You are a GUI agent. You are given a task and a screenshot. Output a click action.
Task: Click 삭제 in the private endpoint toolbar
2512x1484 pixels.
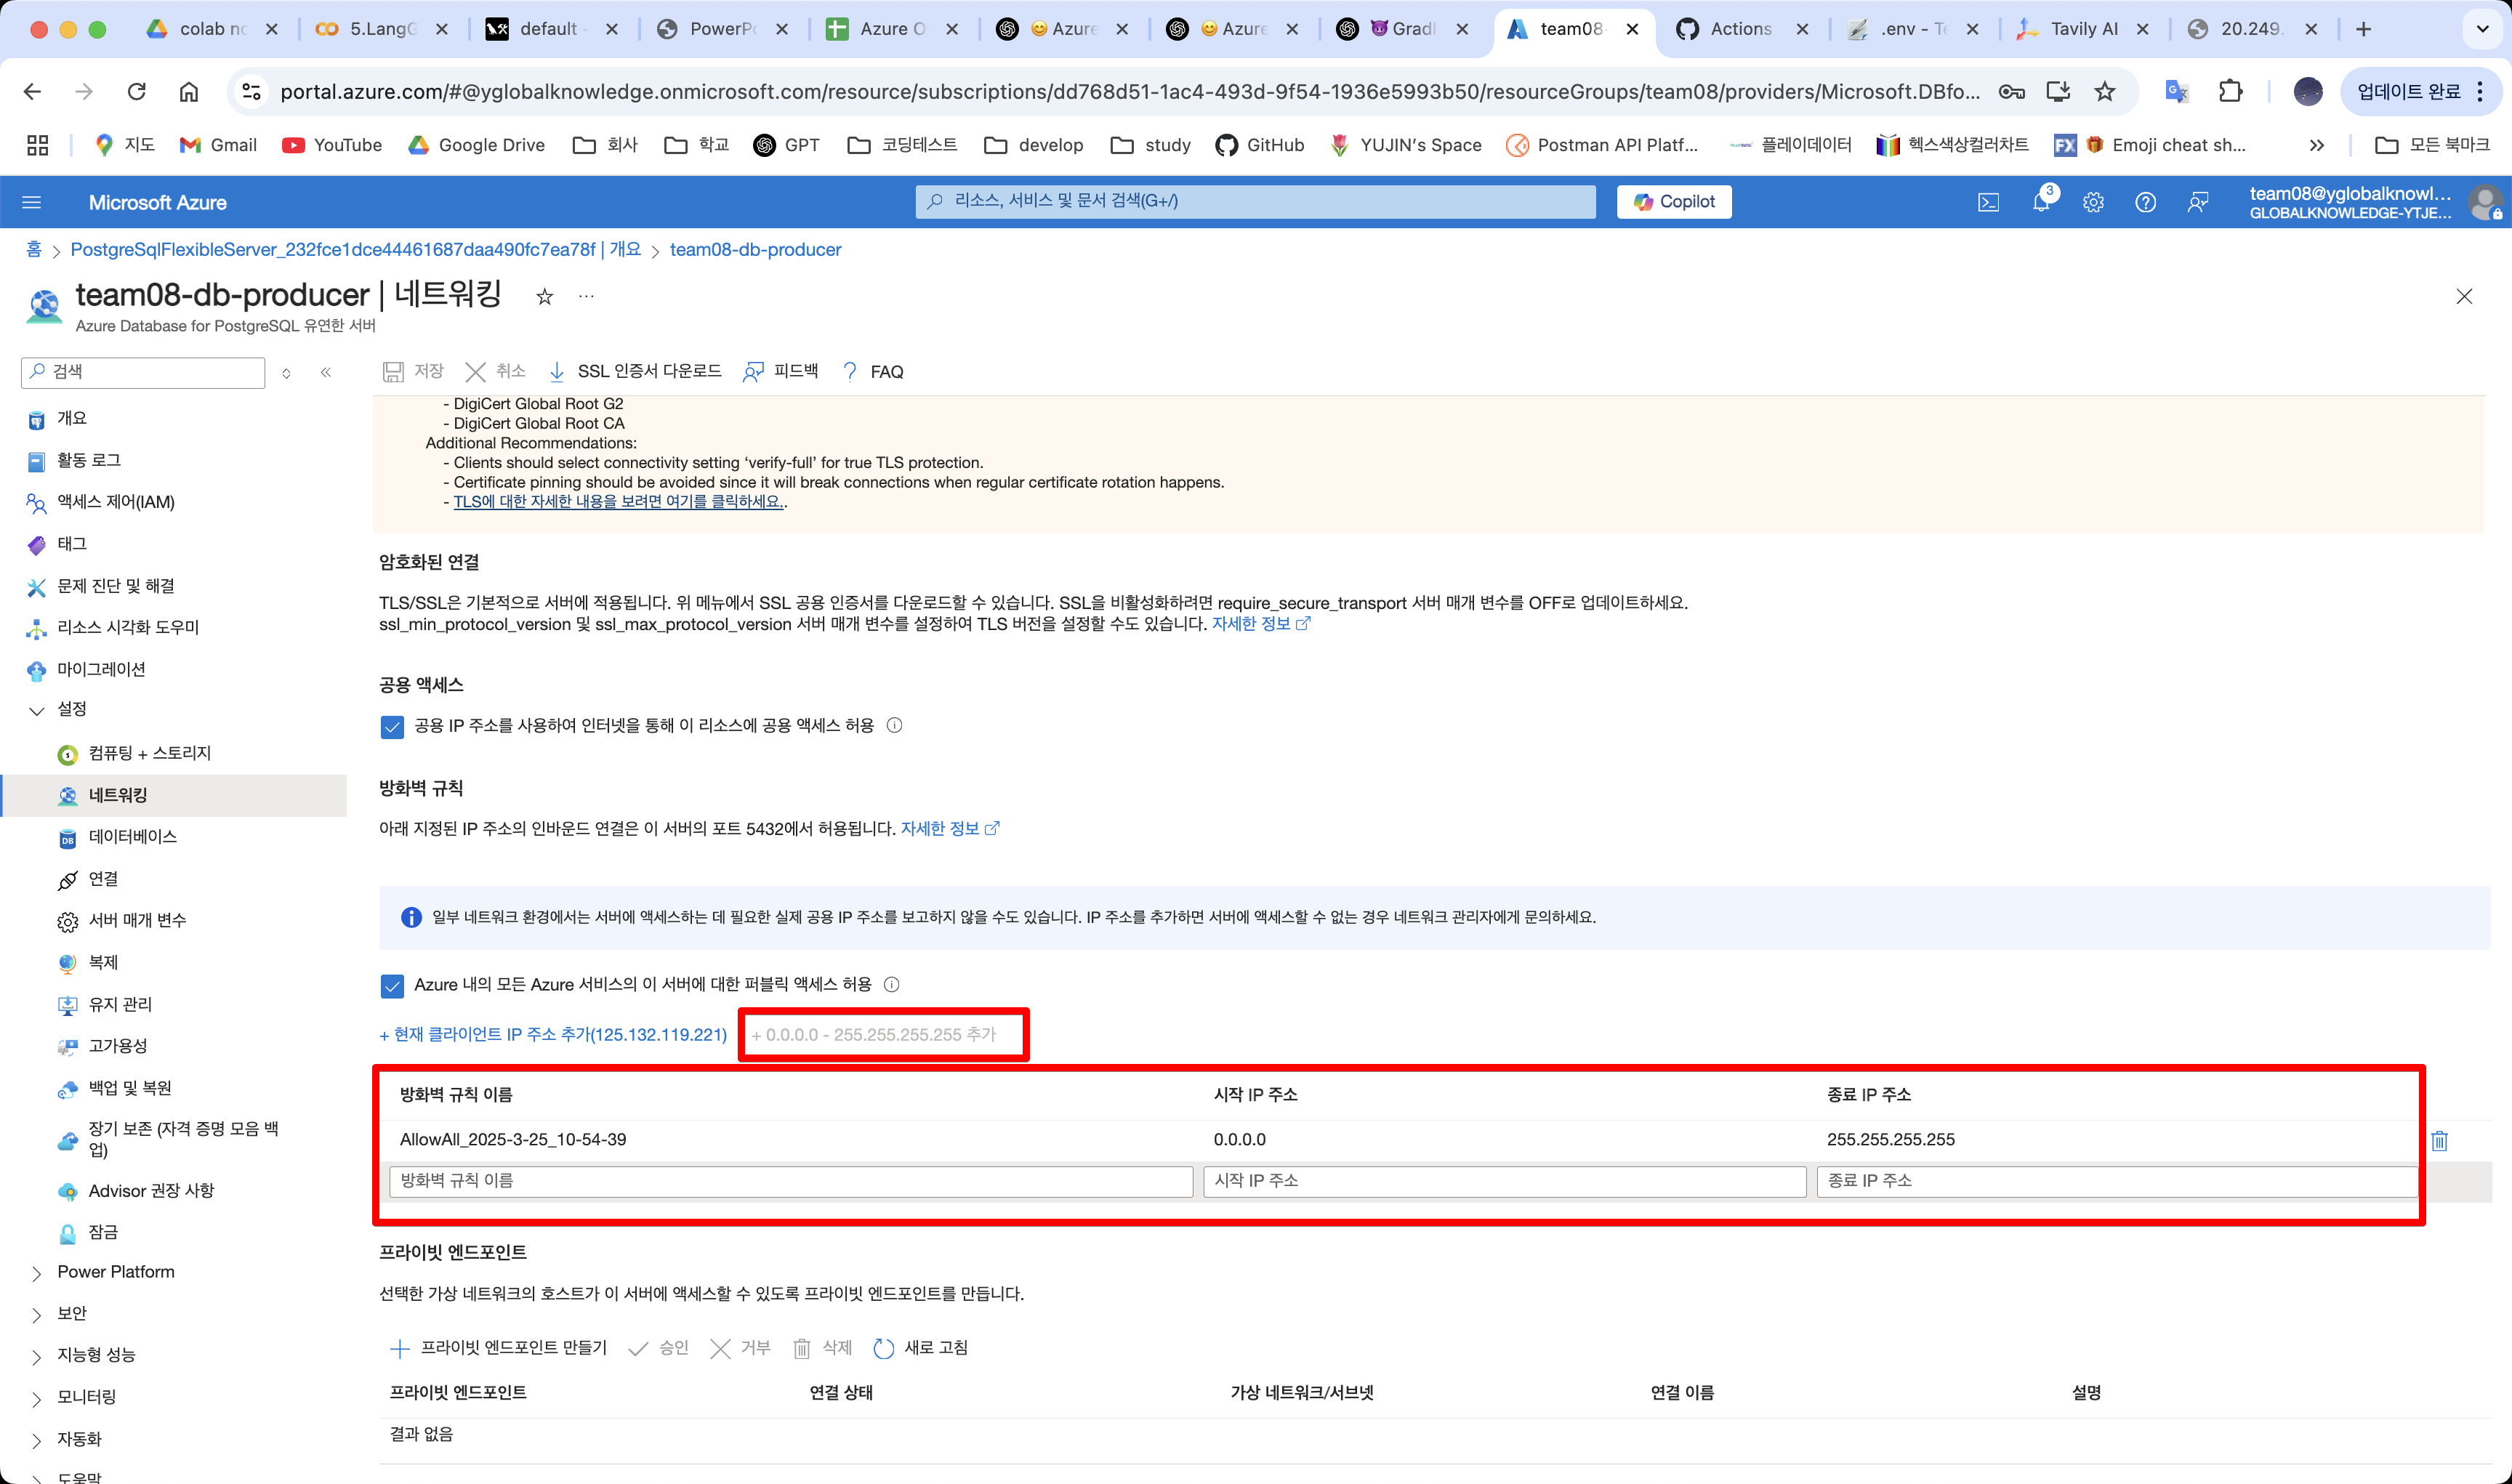coord(822,1348)
